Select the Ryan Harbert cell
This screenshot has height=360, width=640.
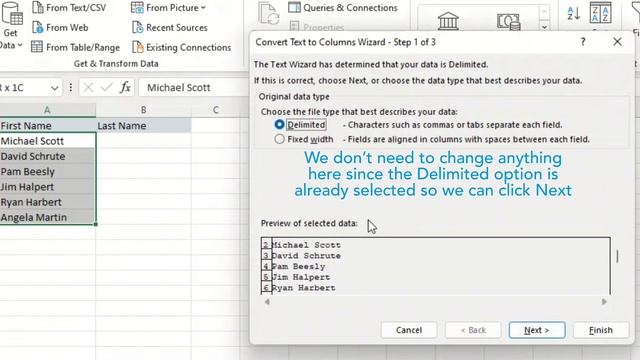point(47,202)
